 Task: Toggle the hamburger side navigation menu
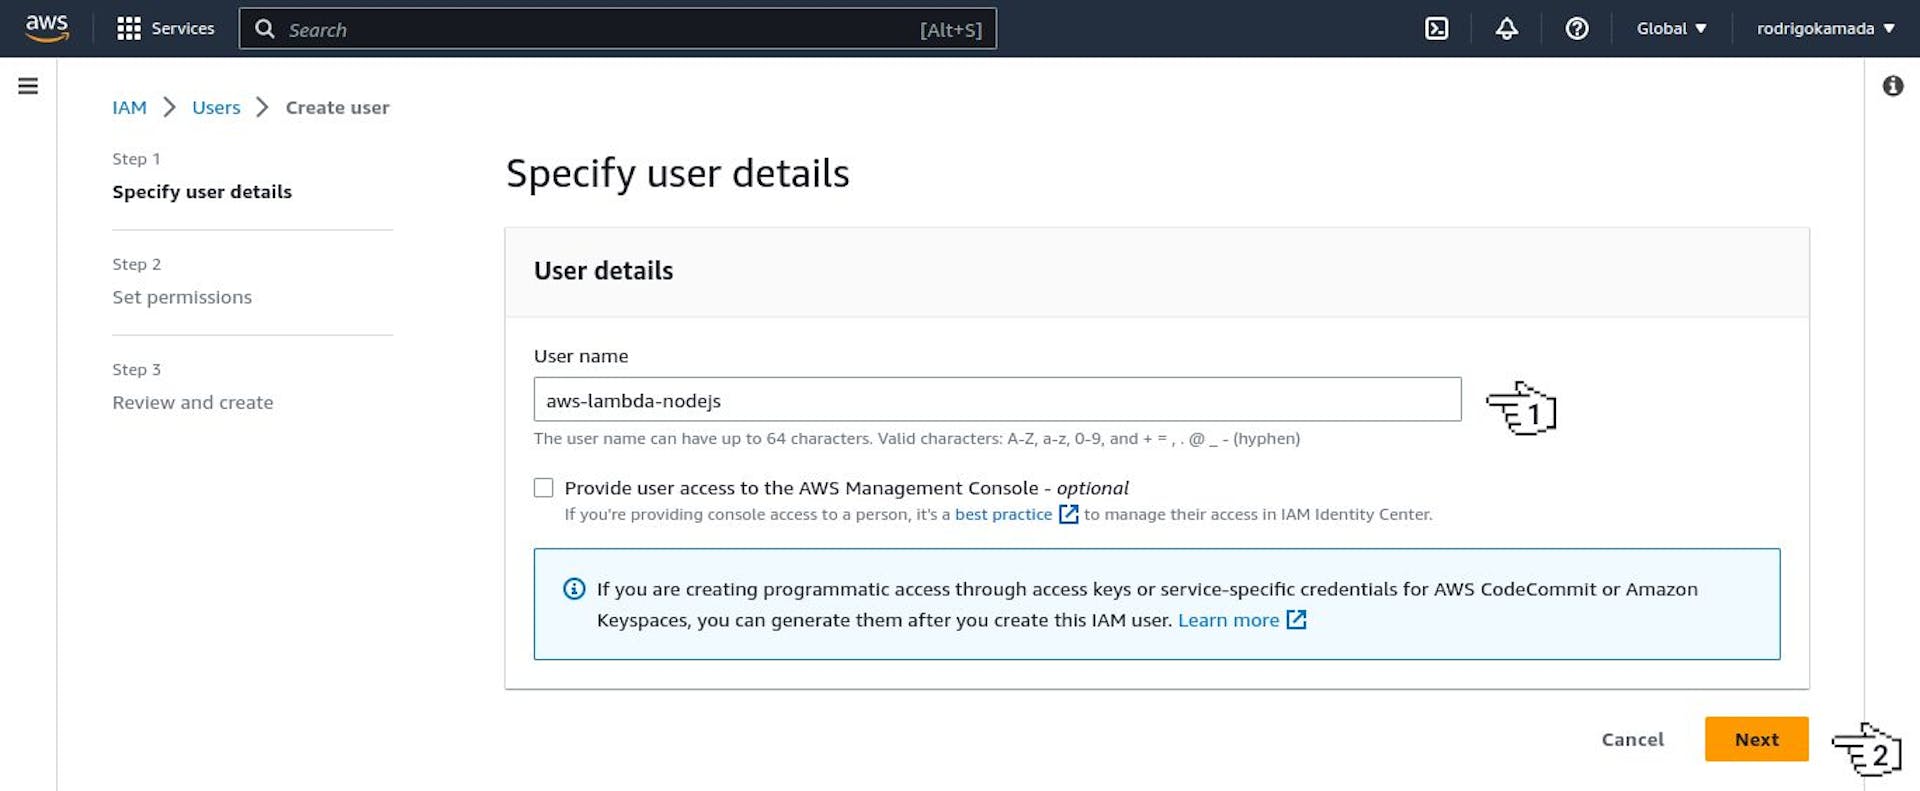click(28, 86)
